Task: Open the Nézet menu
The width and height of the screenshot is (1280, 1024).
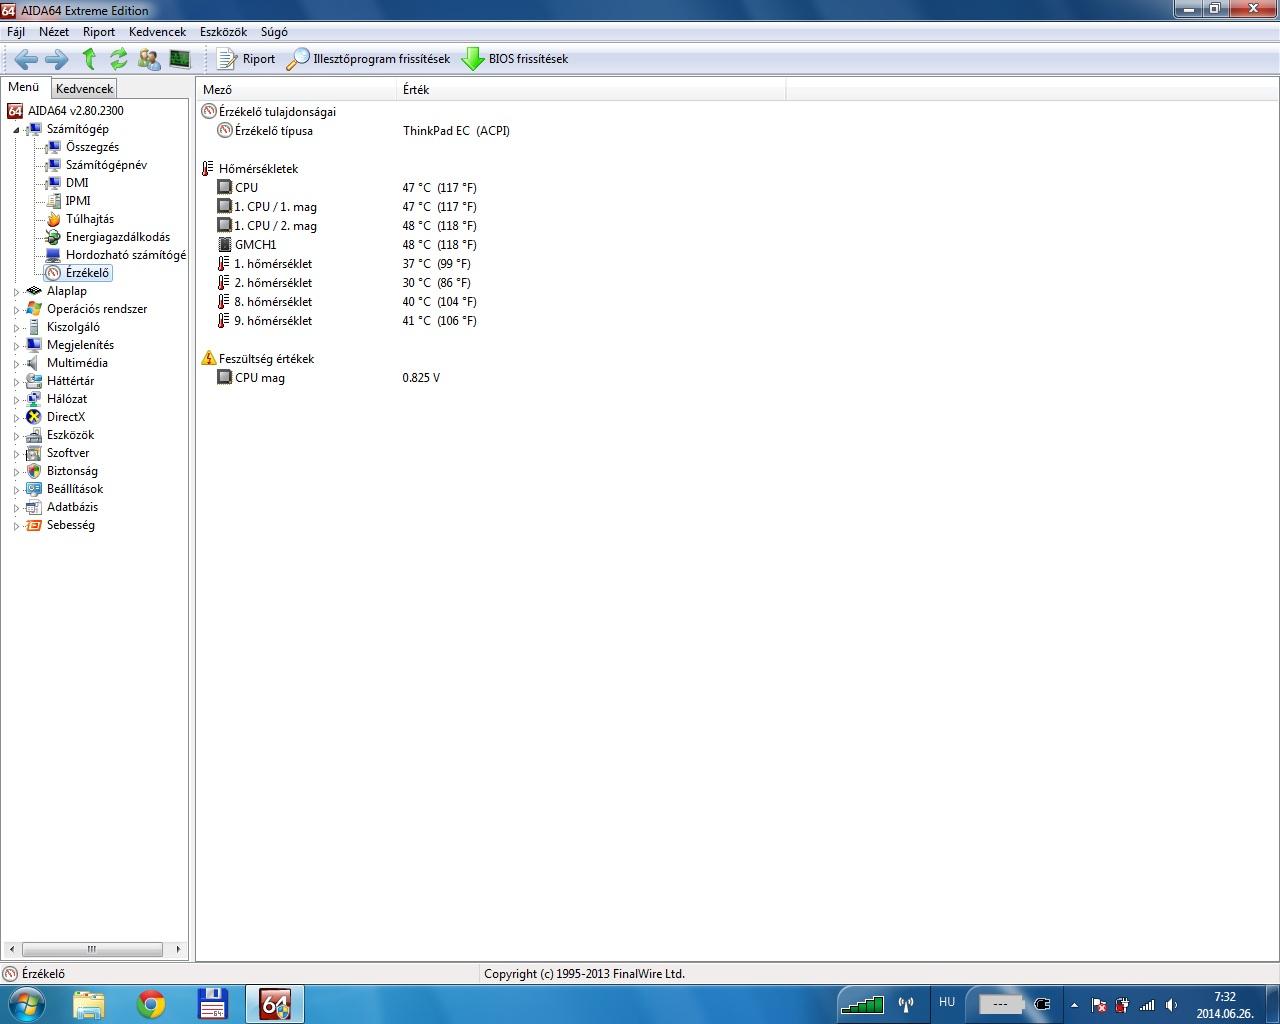Action: pyautogui.click(x=54, y=32)
